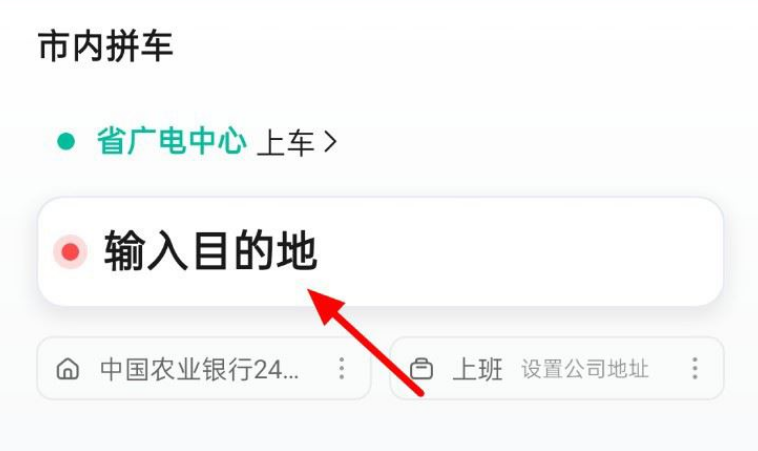Open the more options dots for work address
758x451 pixels.
pos(695,368)
